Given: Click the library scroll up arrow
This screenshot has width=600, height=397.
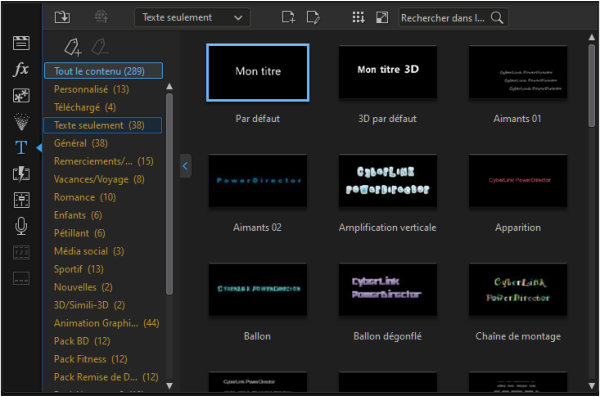Looking at the screenshot, I should click(x=592, y=37).
